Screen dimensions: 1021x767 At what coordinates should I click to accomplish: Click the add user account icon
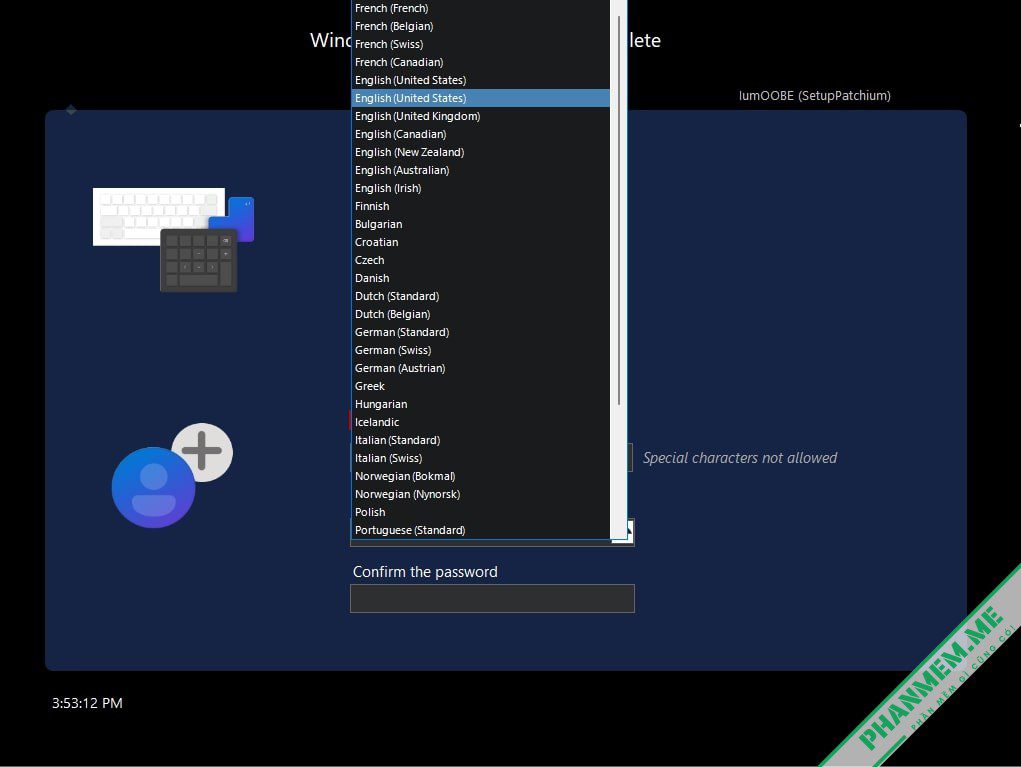coord(172,476)
